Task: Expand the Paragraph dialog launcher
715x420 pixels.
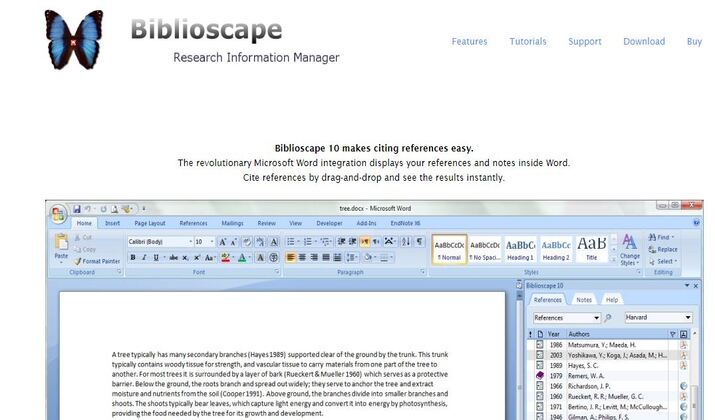Action: click(x=423, y=272)
